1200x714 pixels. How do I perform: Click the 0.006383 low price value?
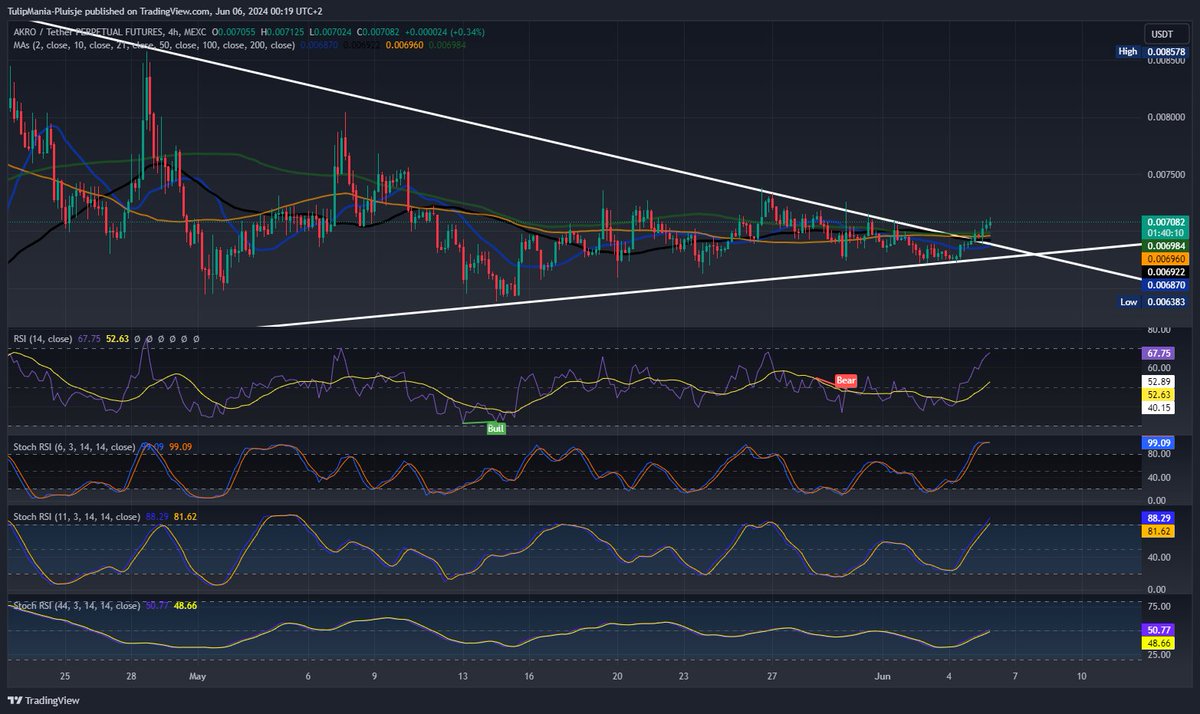point(1167,301)
